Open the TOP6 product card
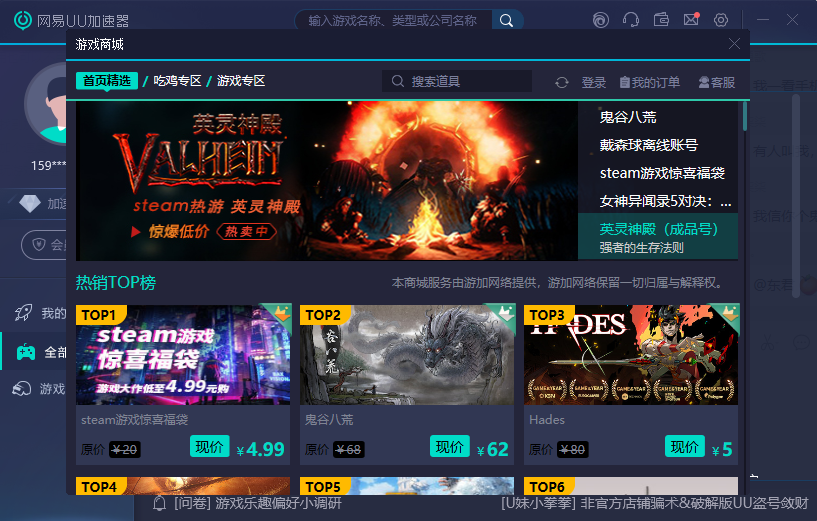817x521 pixels. (x=631, y=486)
